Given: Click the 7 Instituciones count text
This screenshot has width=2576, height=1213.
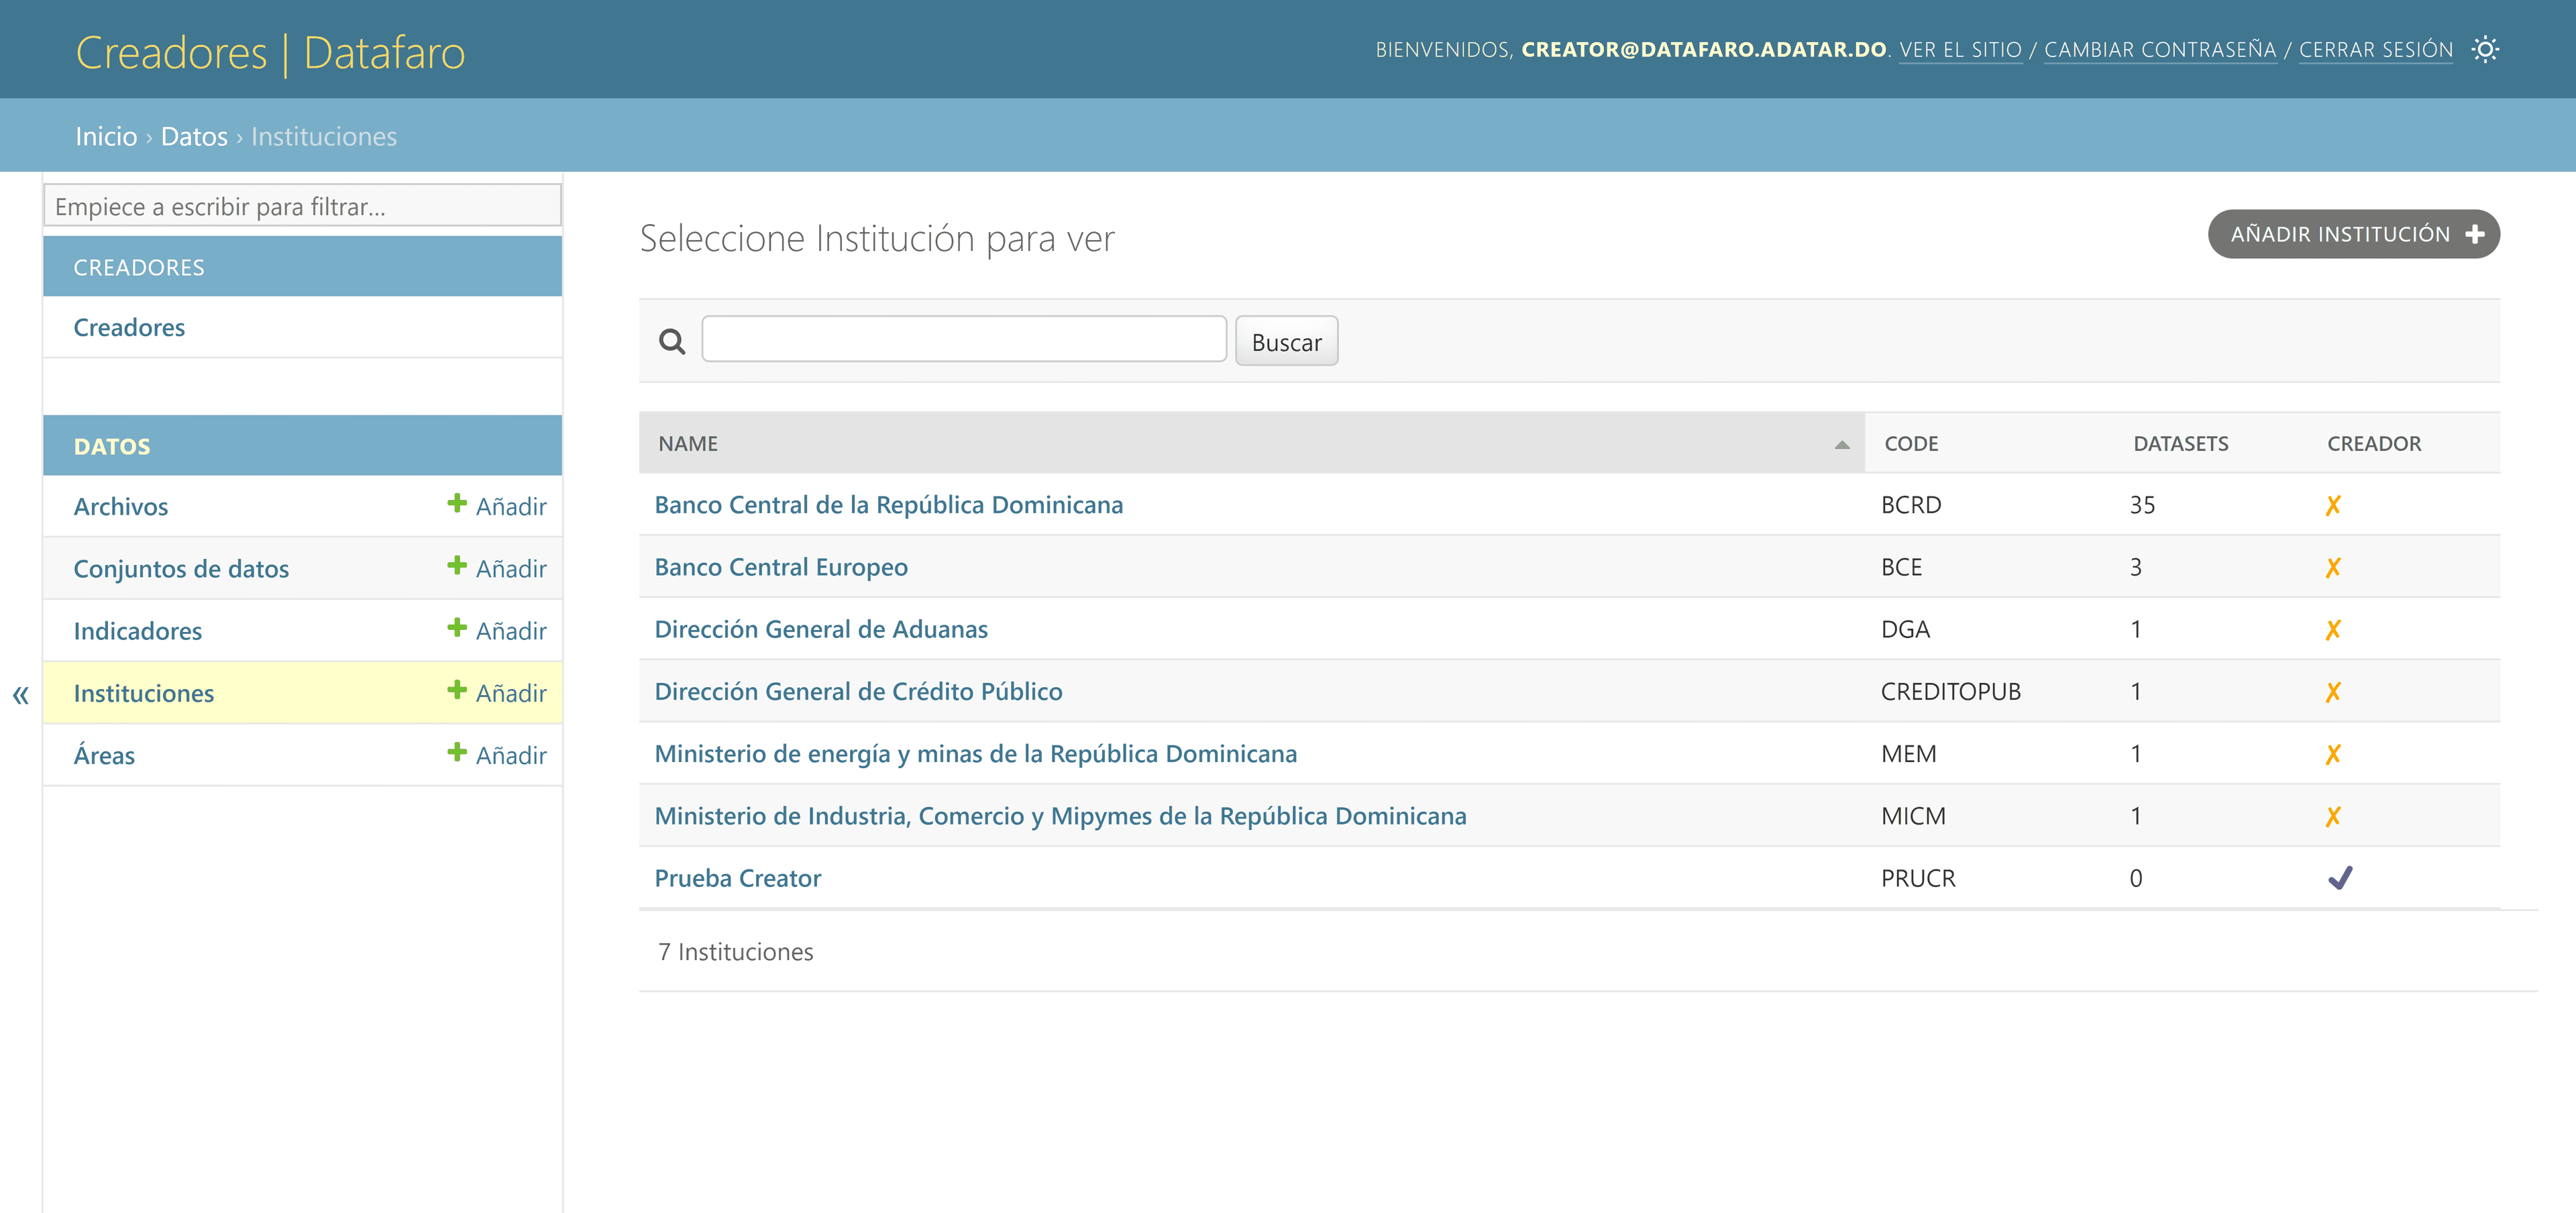Looking at the screenshot, I should 735,951.
